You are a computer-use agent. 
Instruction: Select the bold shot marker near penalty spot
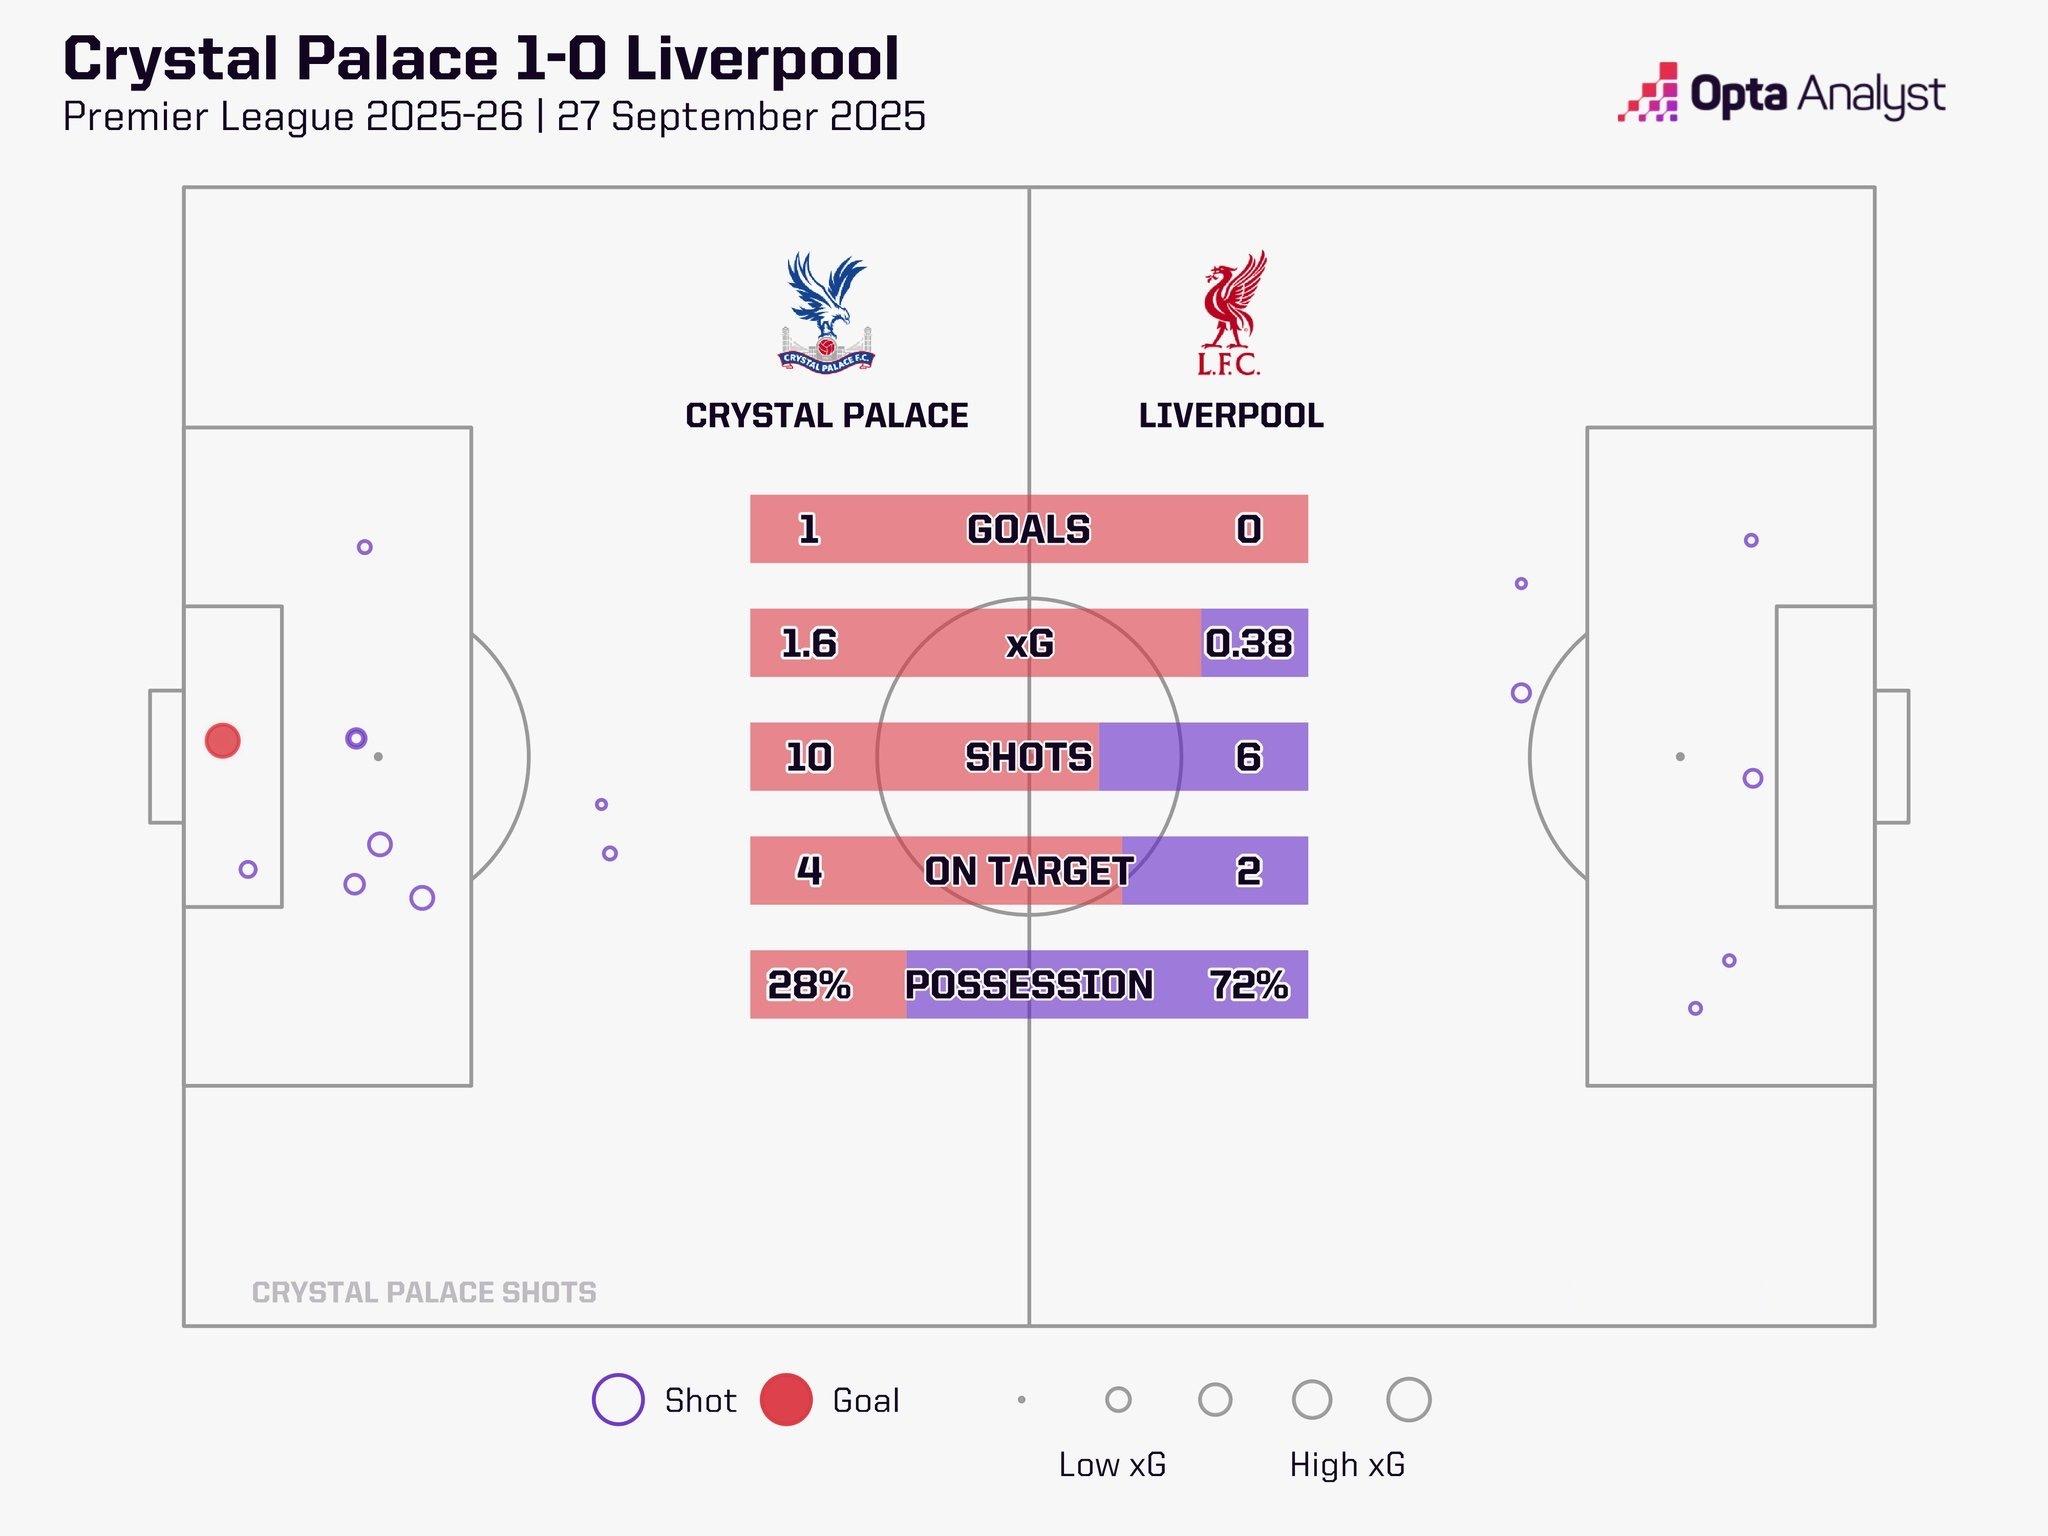356,739
